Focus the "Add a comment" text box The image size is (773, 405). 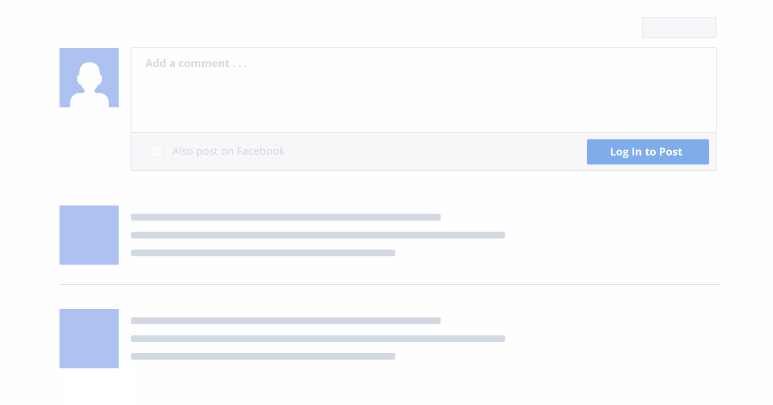423,90
